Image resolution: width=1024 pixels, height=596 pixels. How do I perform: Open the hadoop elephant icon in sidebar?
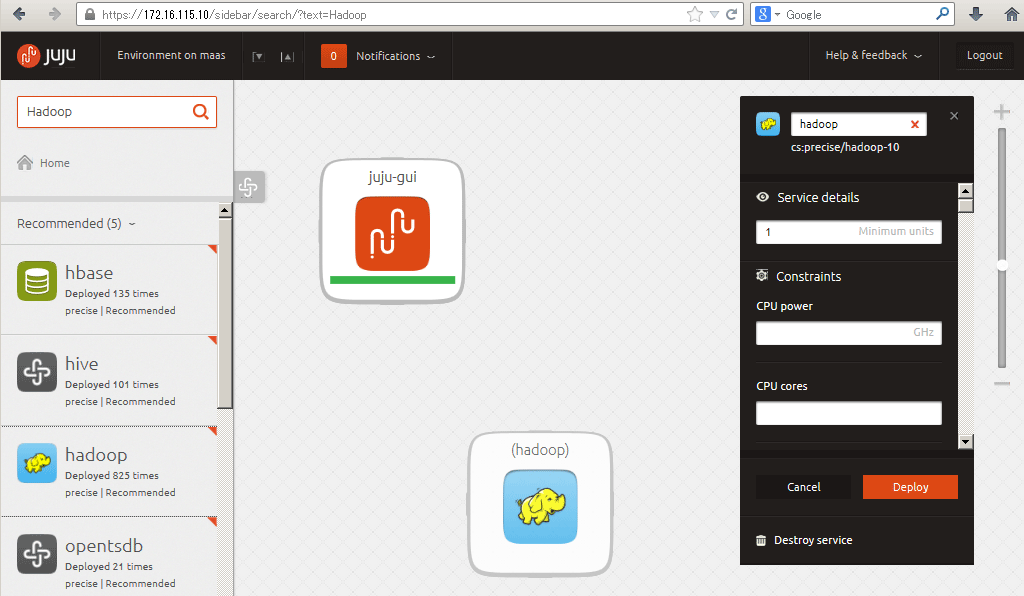pyautogui.click(x=37, y=463)
